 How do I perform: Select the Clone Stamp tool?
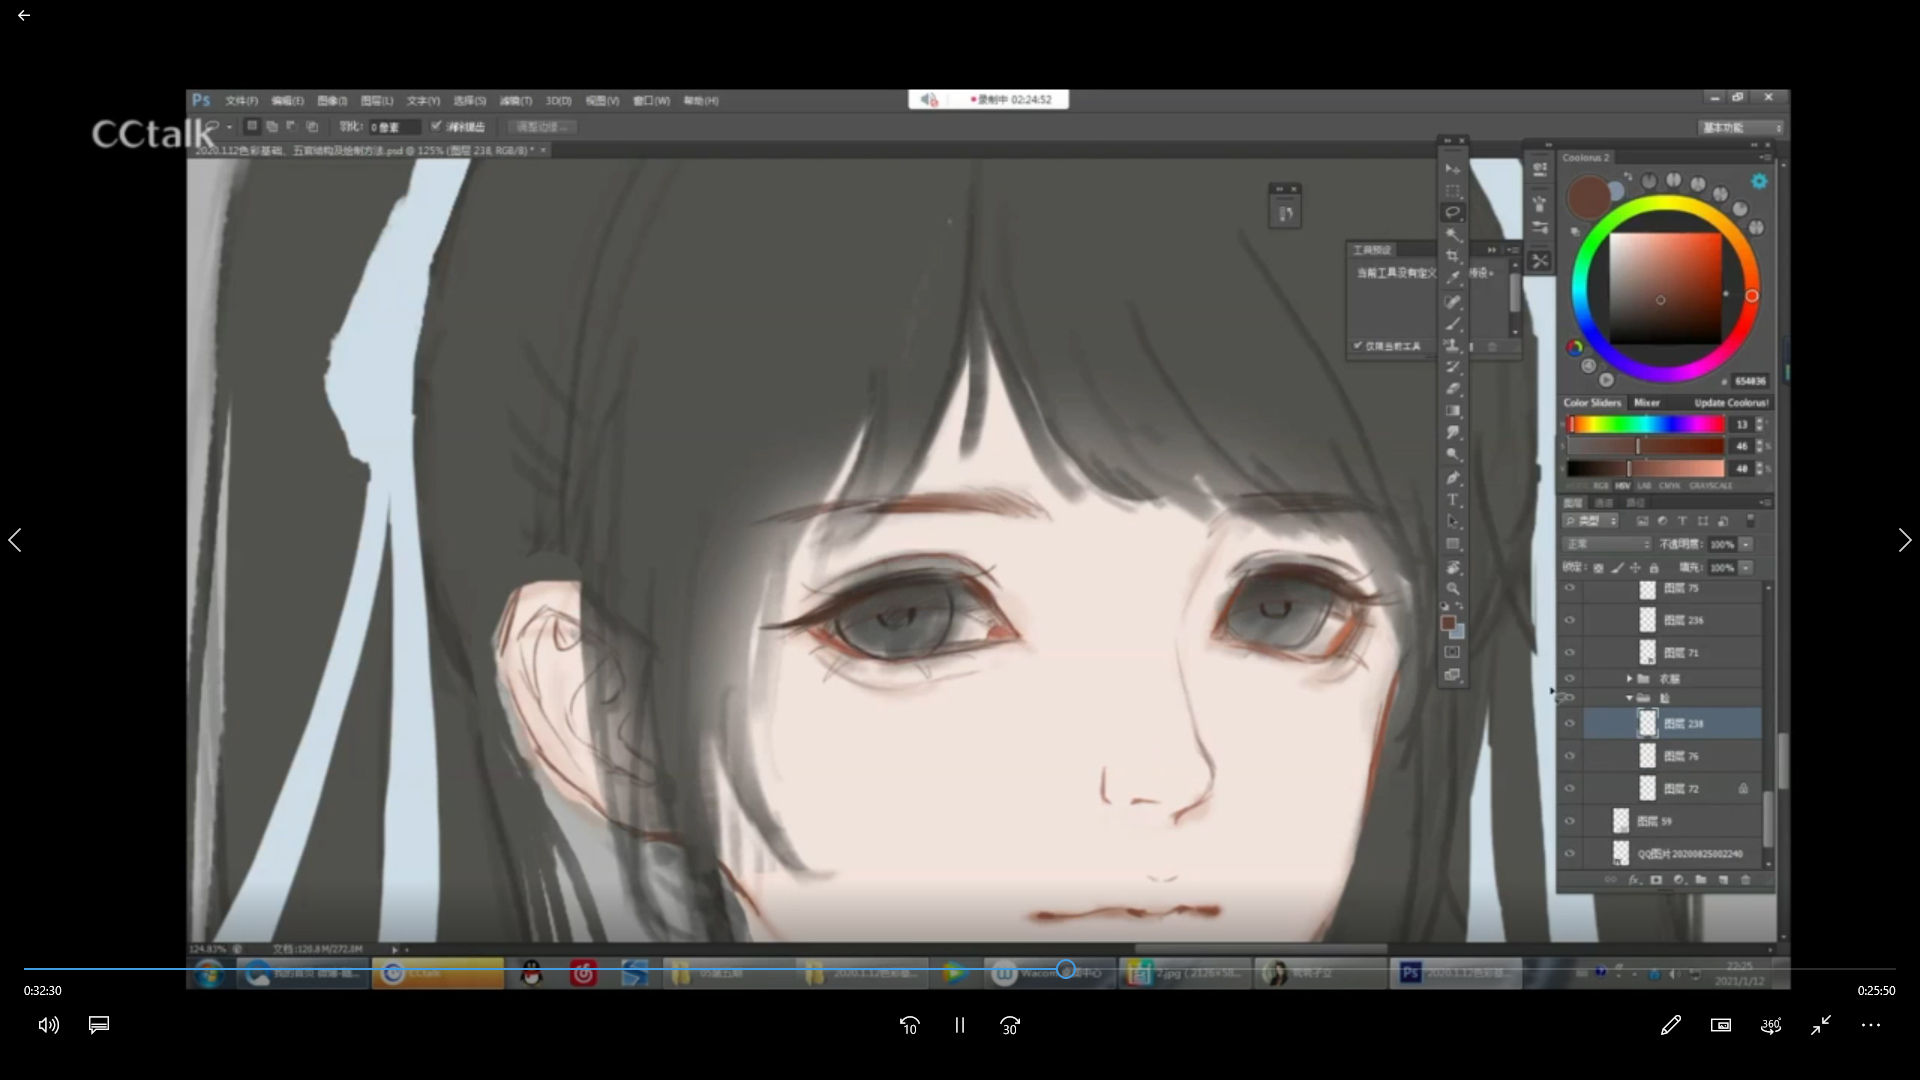[x=1453, y=345]
